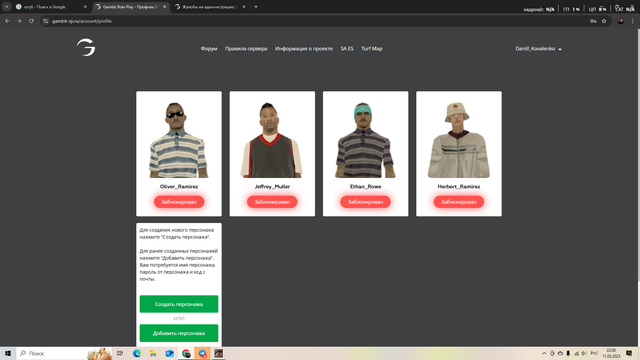Click the taskbar Поиск search box
Screen dimensions: 640x360
(64, 353)
